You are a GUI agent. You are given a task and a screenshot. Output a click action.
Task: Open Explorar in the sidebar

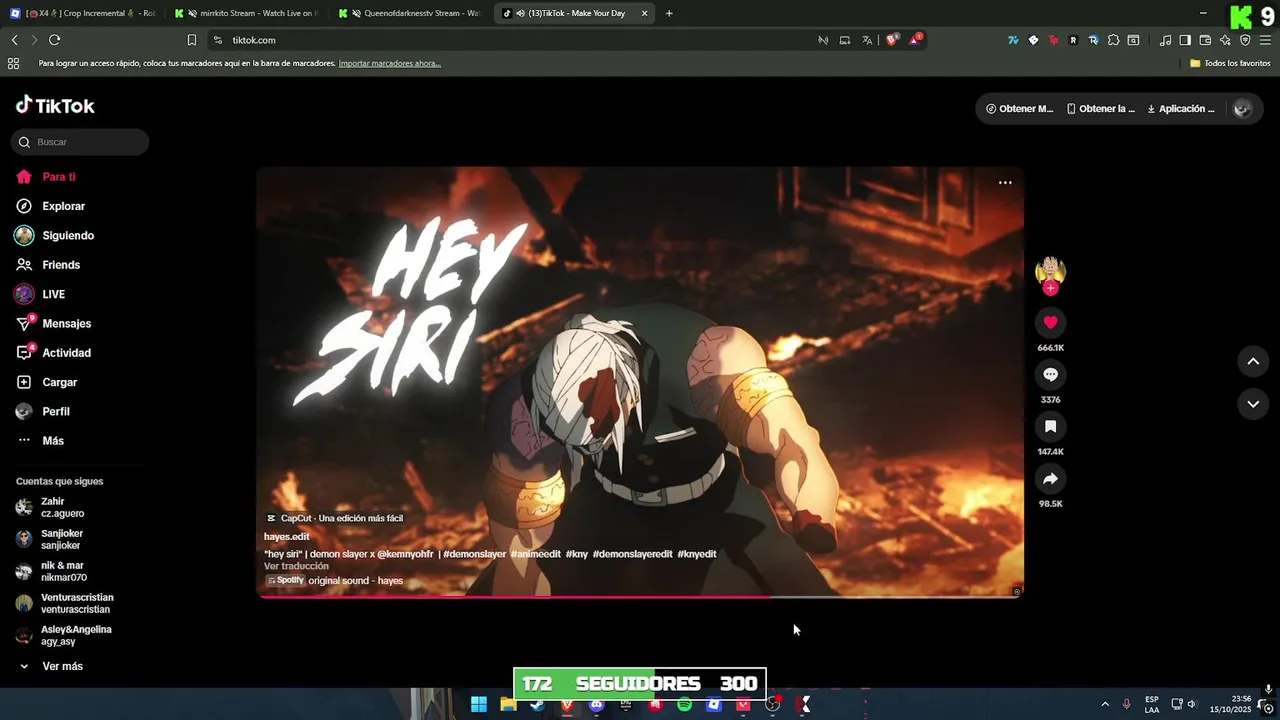tap(51, 206)
